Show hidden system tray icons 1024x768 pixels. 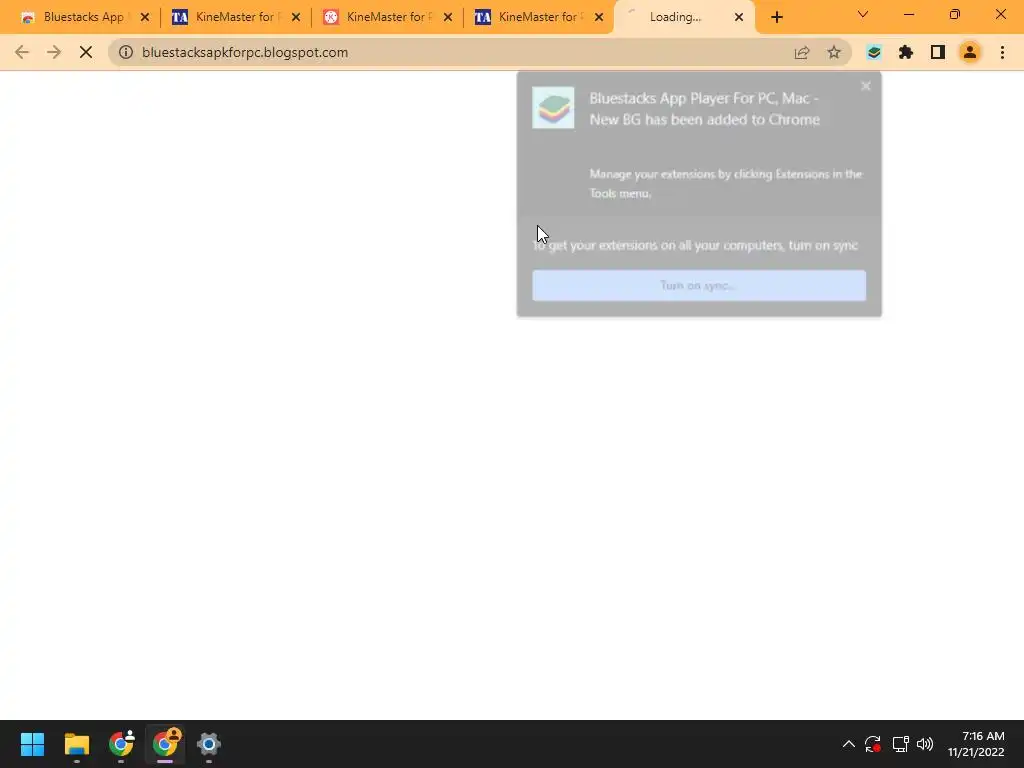[848, 744]
